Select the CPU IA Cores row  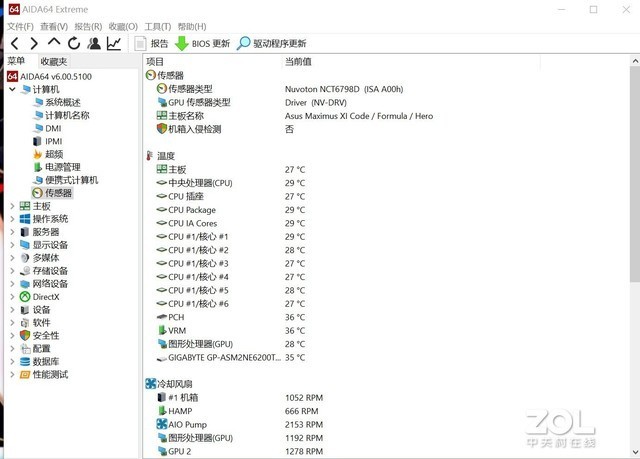tap(231, 223)
